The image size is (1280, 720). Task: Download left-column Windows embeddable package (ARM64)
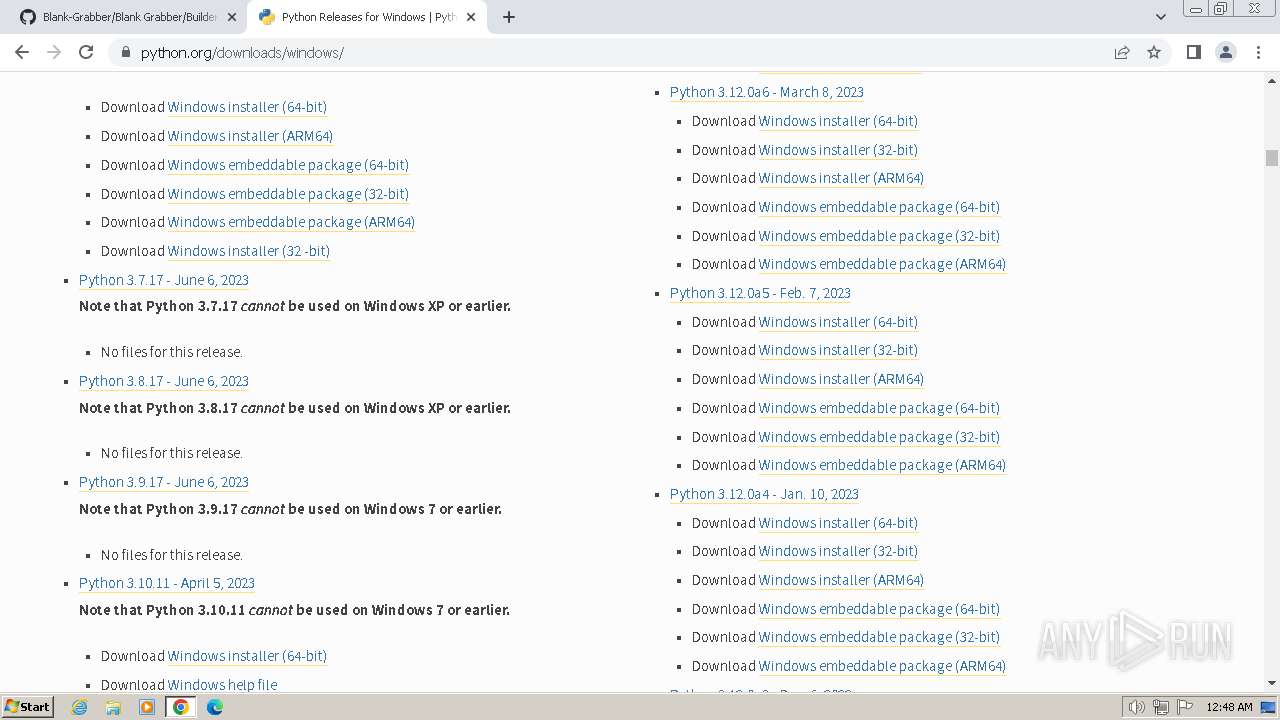tap(291, 222)
